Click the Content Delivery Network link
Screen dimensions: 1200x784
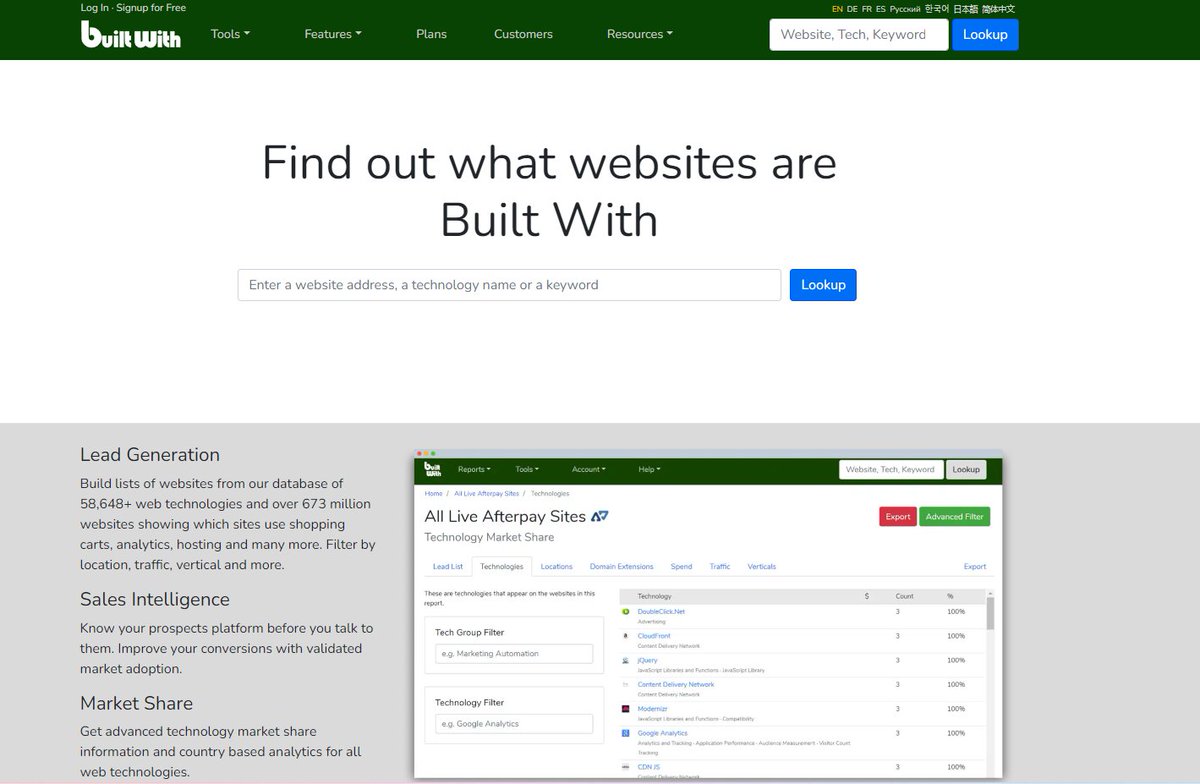tap(676, 685)
